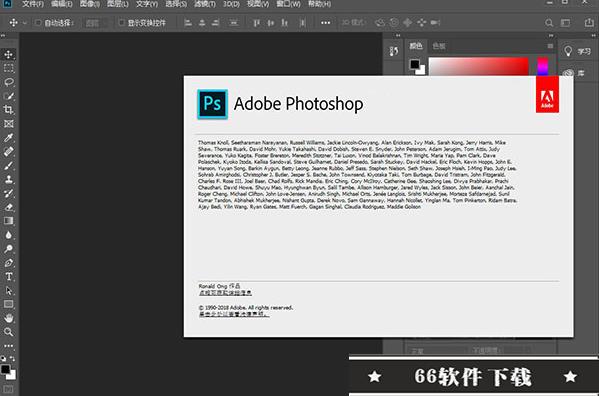Screen dimensions: 599x396
Task: Open the 帮助(H) menu
Action: 319,4
